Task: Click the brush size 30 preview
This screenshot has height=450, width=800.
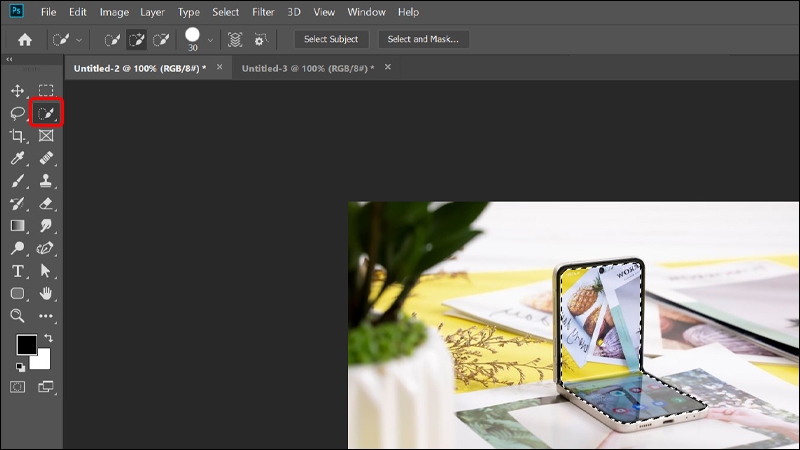Action: pyautogui.click(x=192, y=39)
